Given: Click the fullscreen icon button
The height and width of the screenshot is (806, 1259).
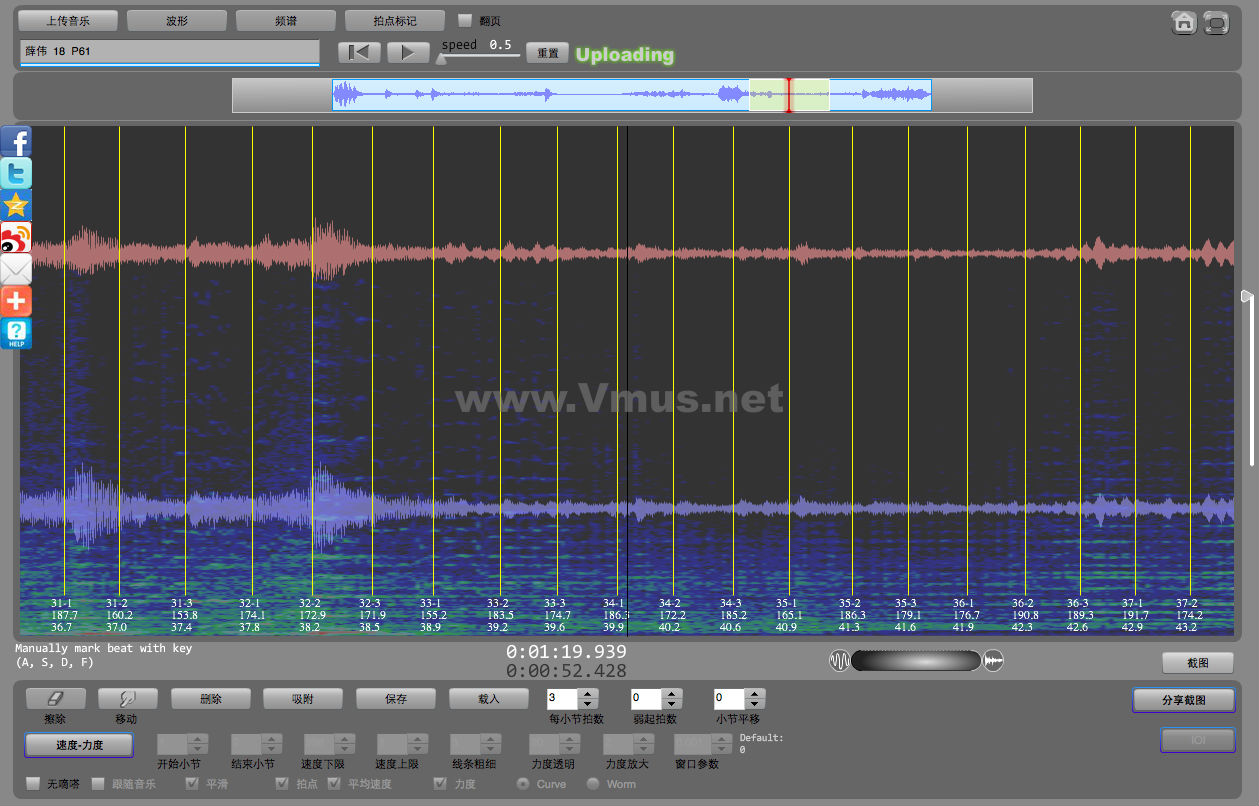Looking at the screenshot, I should 1216,22.
